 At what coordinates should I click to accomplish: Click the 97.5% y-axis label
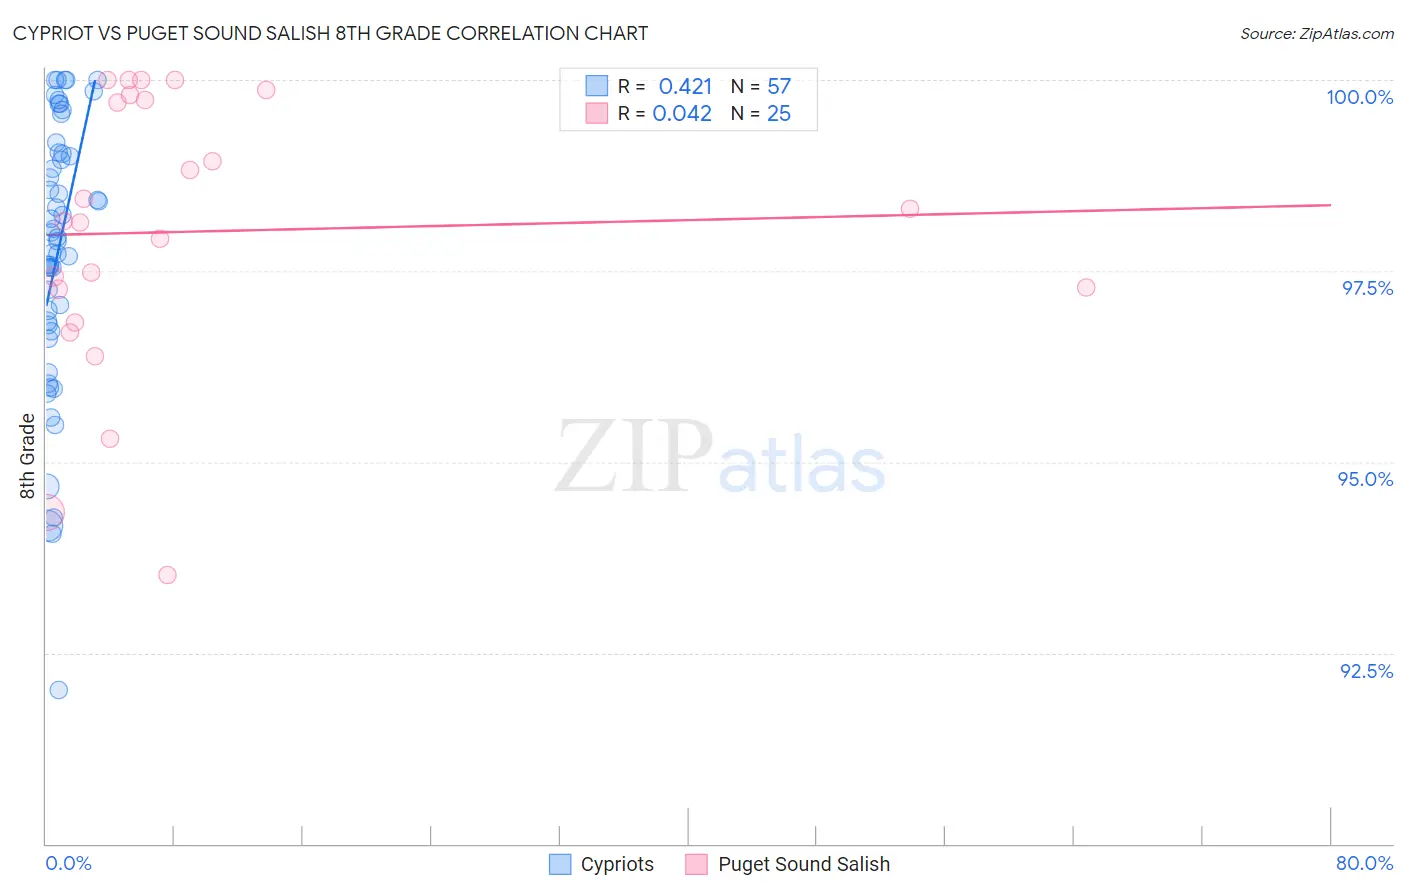pyautogui.click(x=1367, y=288)
